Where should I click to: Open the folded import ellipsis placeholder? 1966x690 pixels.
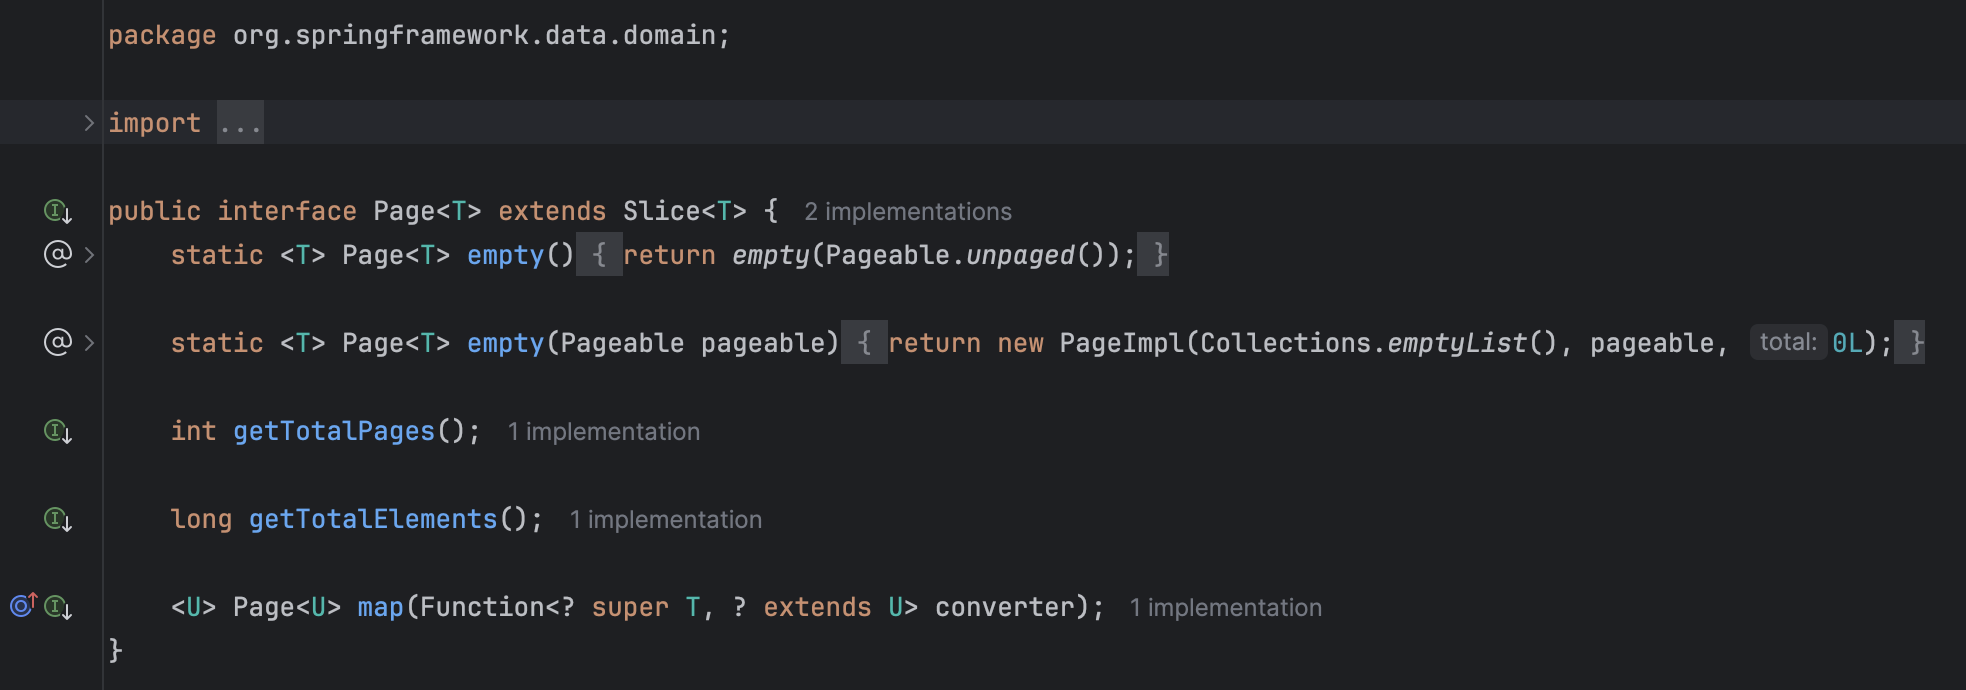[240, 123]
